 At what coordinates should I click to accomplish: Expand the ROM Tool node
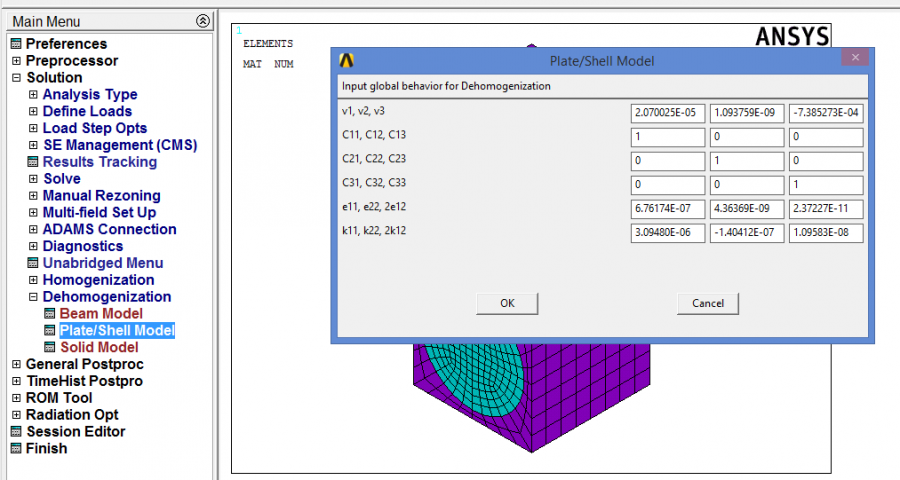pyautogui.click(x=16, y=398)
